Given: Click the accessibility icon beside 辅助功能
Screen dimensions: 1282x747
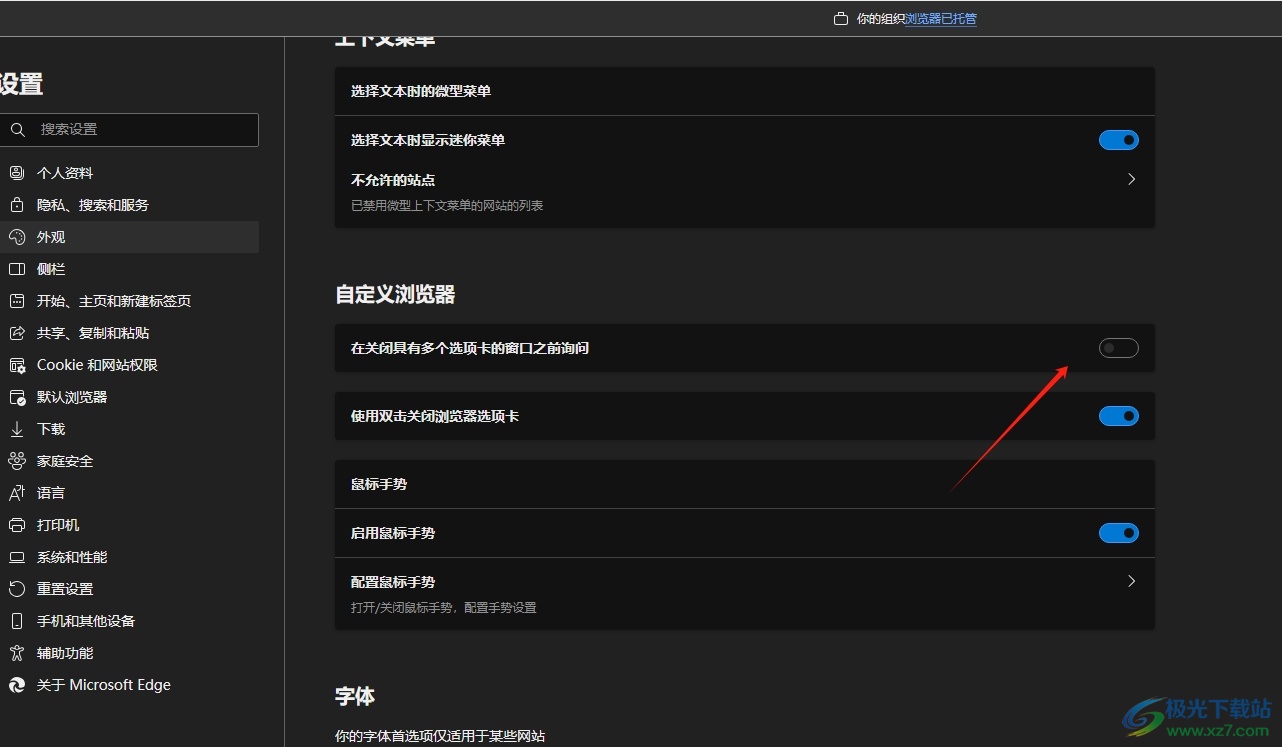Looking at the screenshot, I should 17,653.
